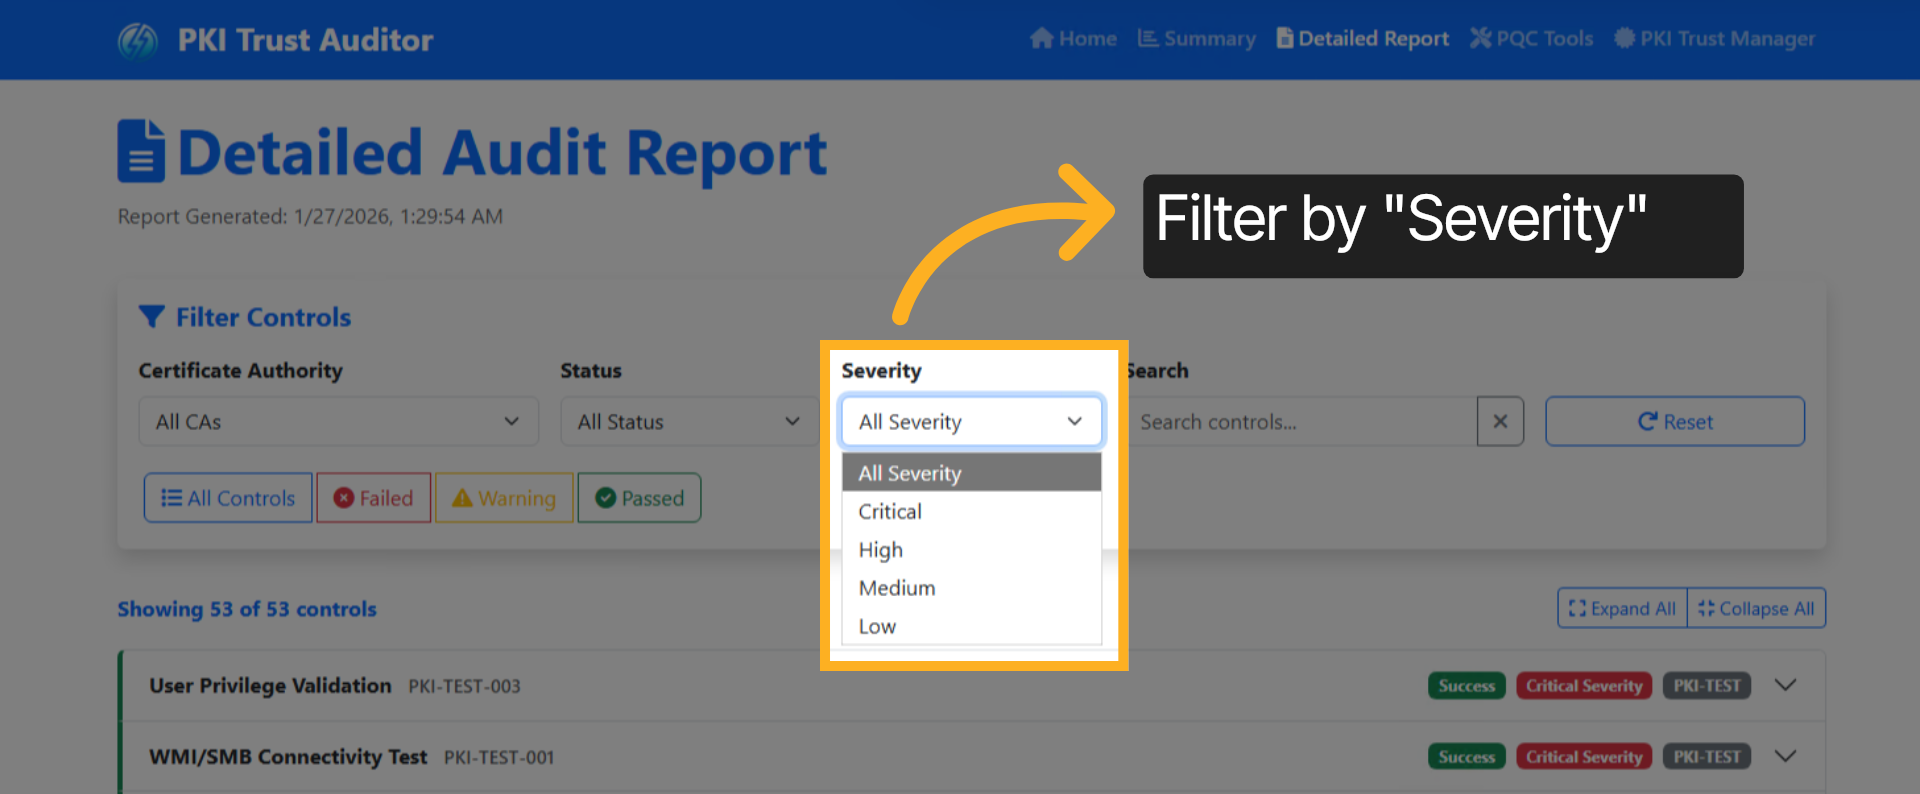
Task: Select the highlighted All Severity option in list
Action: click(x=972, y=473)
